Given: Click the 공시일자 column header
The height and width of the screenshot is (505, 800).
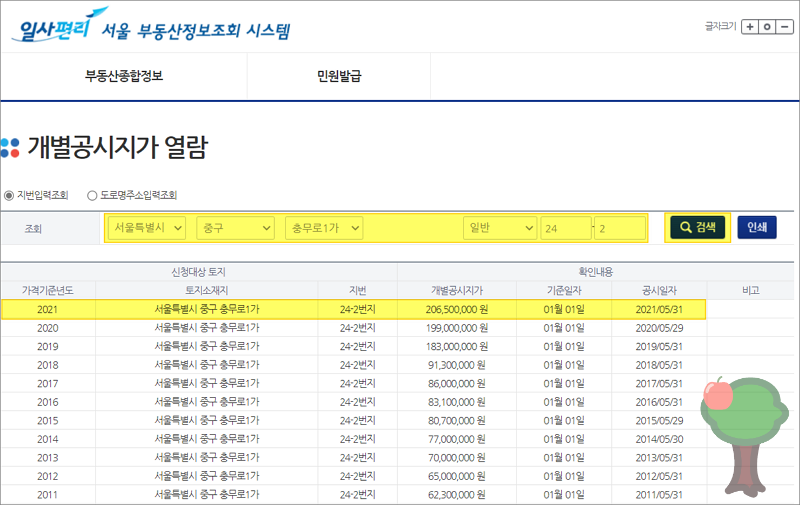Looking at the screenshot, I should coord(659,290).
